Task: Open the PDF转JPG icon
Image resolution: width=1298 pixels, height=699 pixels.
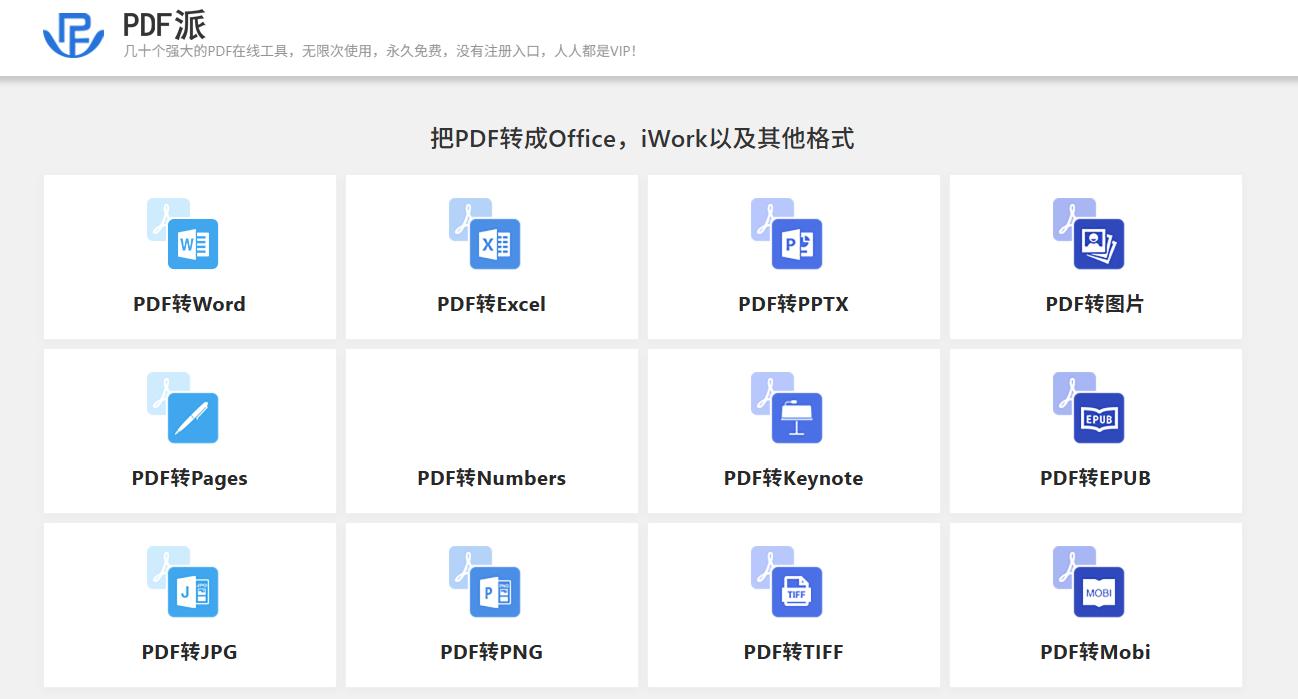Action: 183,581
